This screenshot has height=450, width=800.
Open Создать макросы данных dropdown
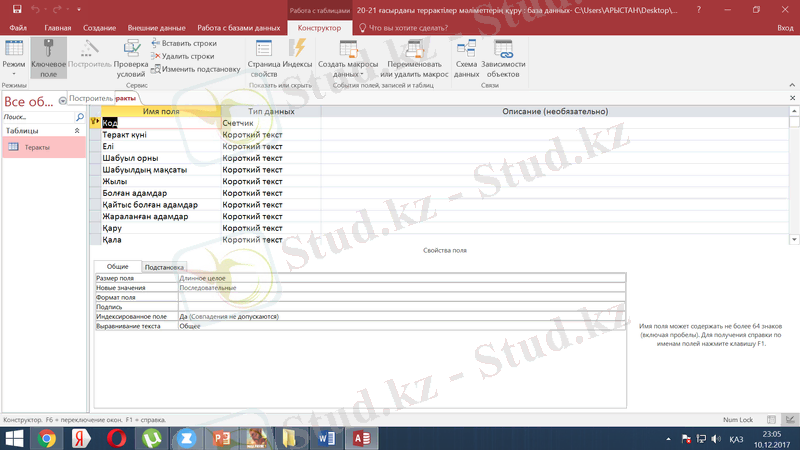[x=346, y=62]
